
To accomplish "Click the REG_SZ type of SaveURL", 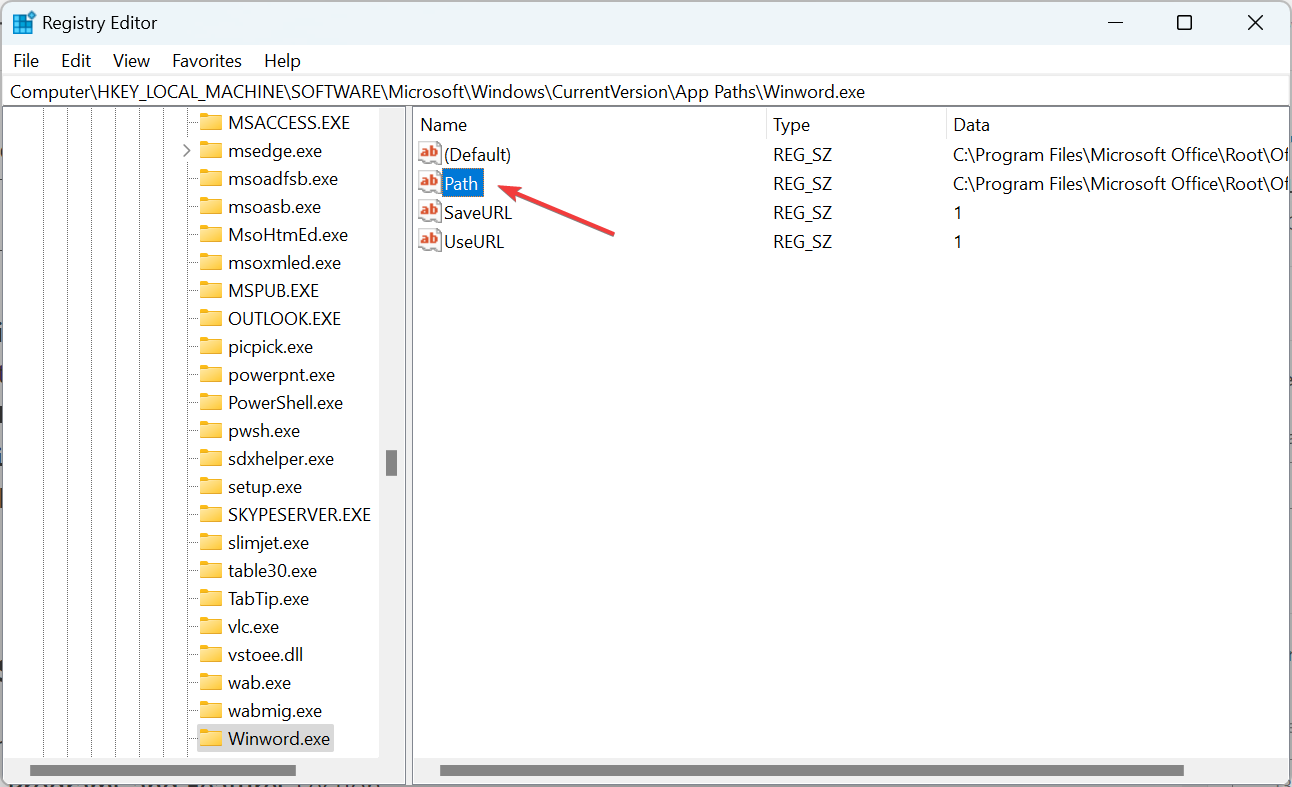I will pos(802,213).
